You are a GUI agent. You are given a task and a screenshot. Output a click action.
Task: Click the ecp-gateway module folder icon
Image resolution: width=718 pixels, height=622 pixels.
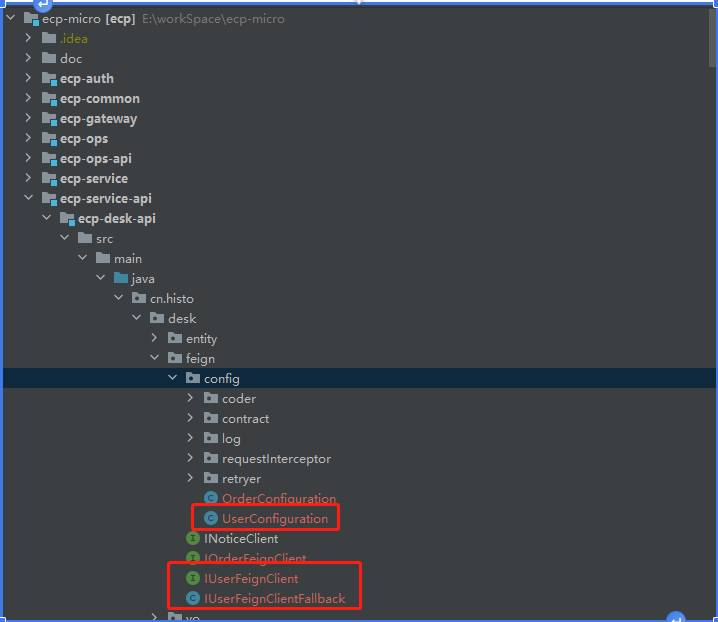point(49,119)
